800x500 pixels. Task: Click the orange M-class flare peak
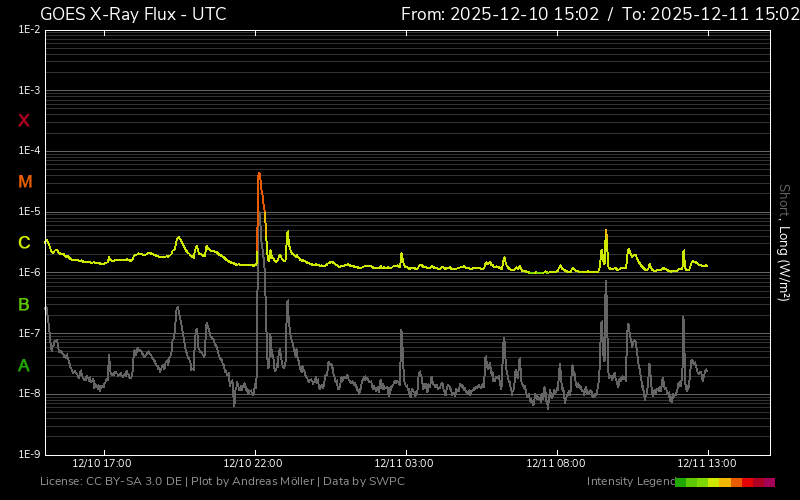coord(259,176)
